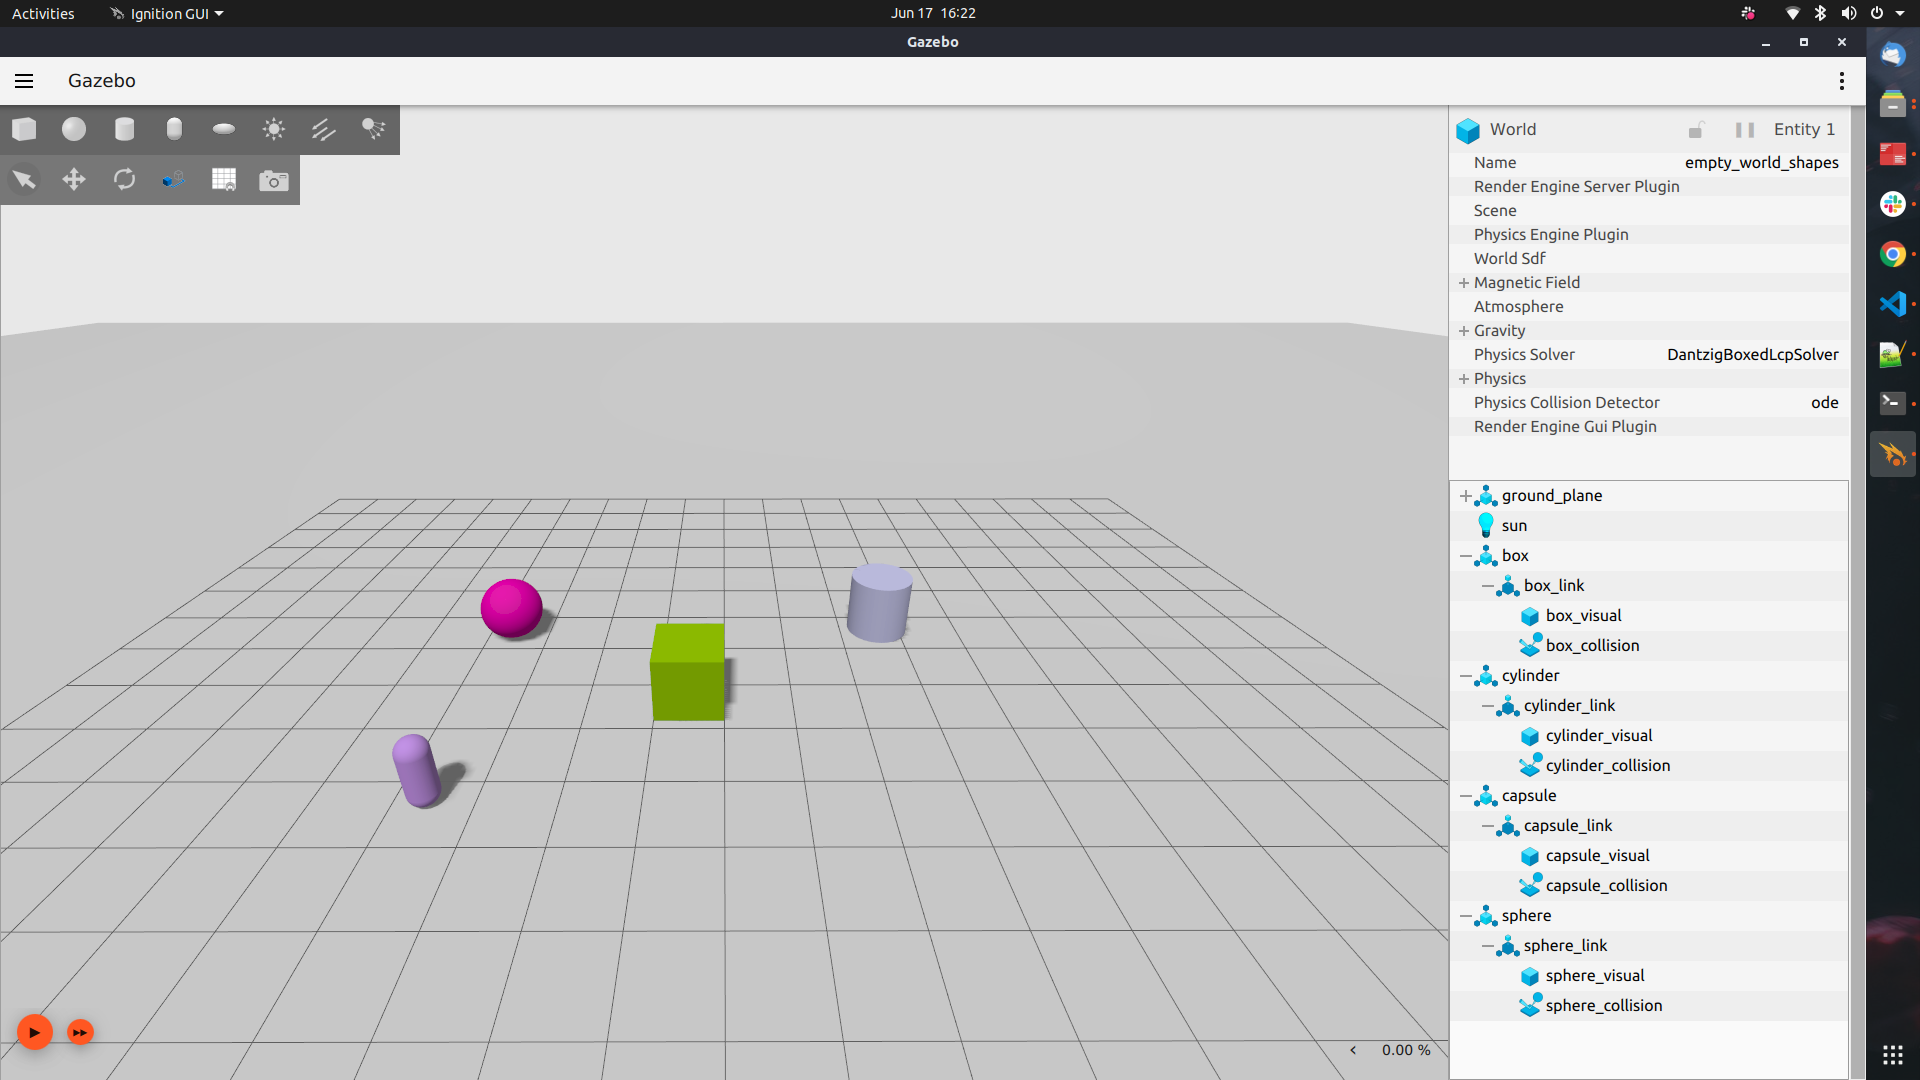Collapse the cylinder entity tree
The height and width of the screenshot is (1080, 1920).
[x=1466, y=675]
